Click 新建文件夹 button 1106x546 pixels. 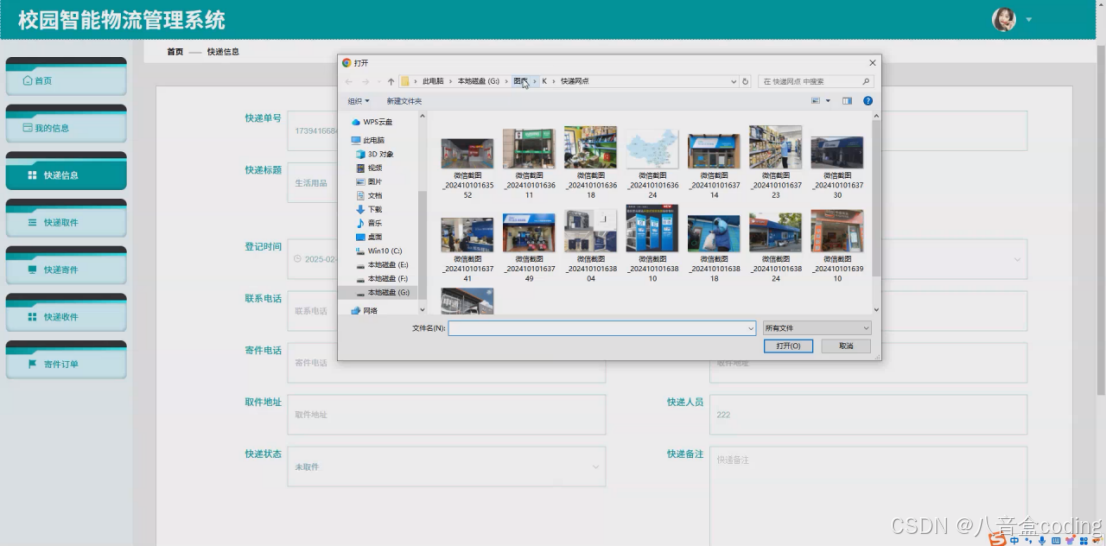(x=404, y=101)
